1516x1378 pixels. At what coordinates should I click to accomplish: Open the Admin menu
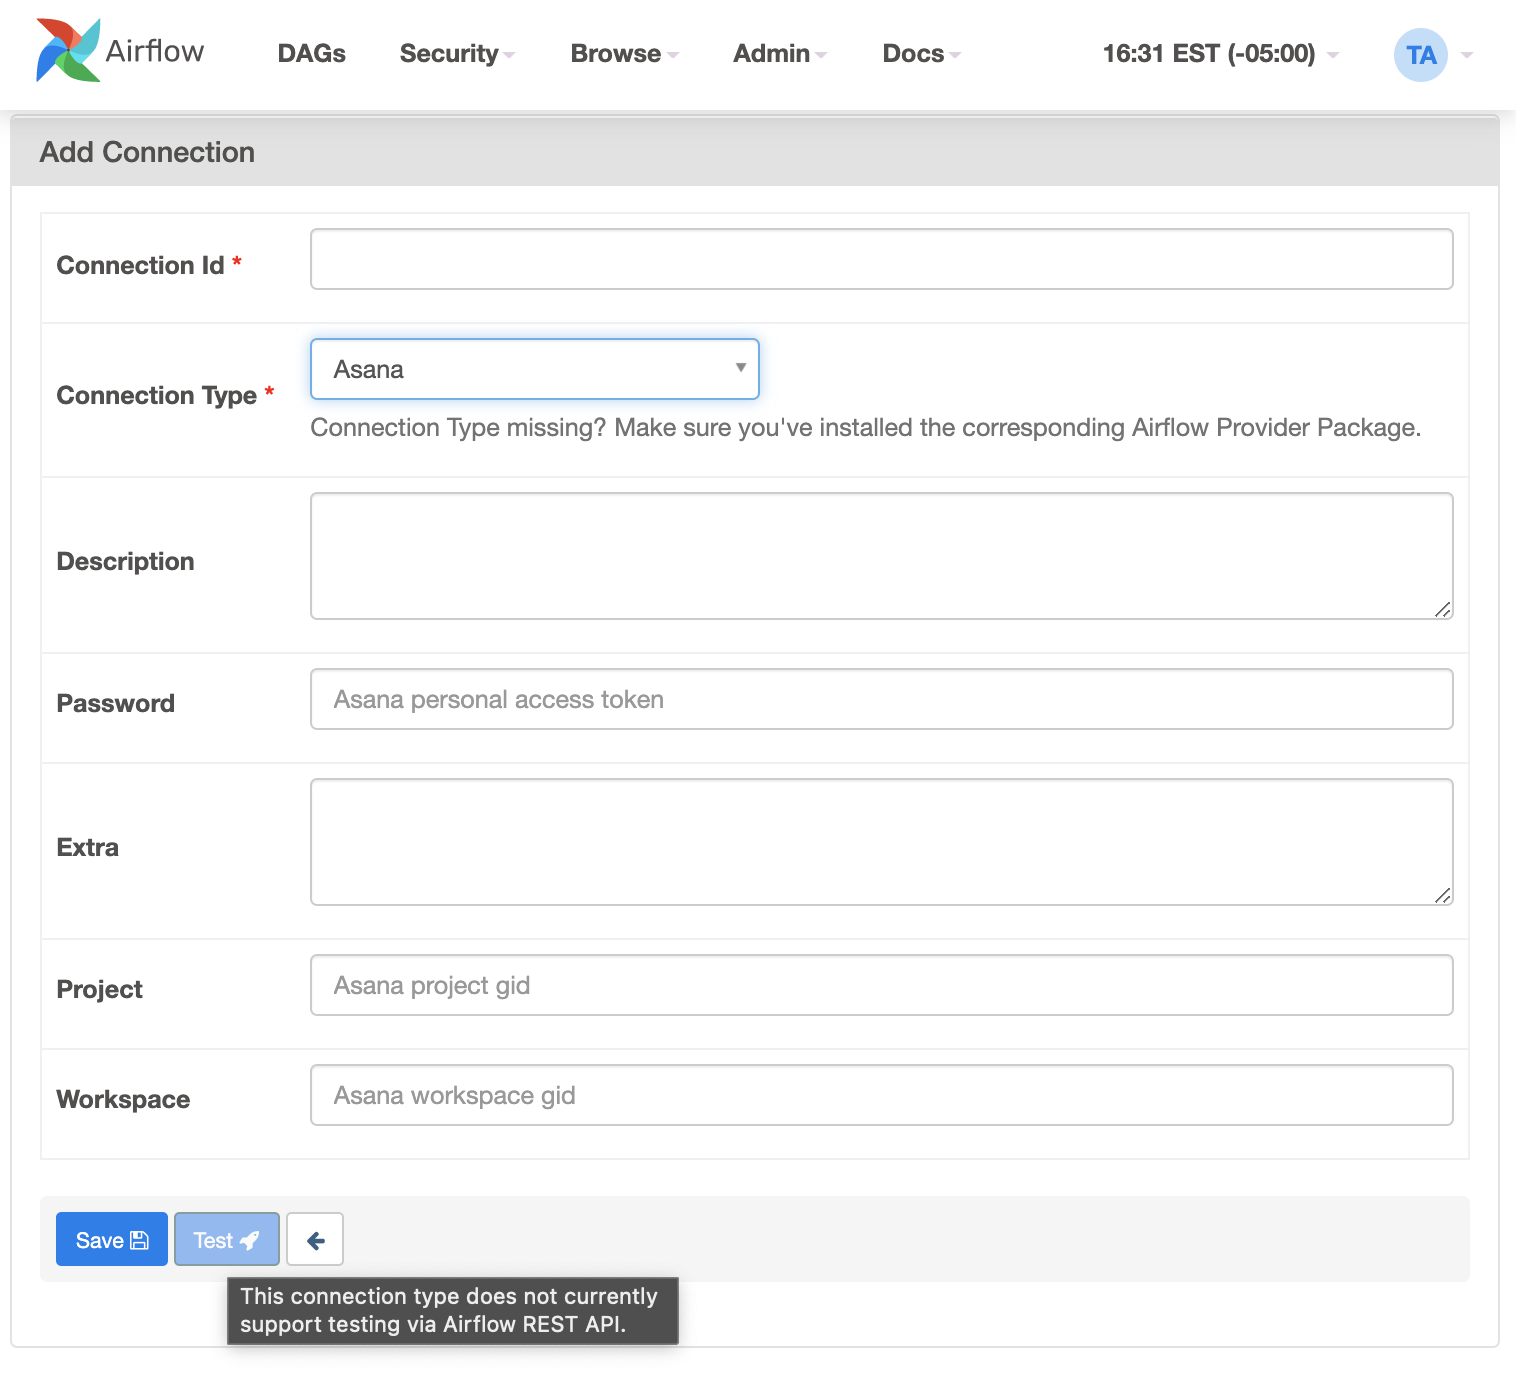pyautogui.click(x=780, y=54)
